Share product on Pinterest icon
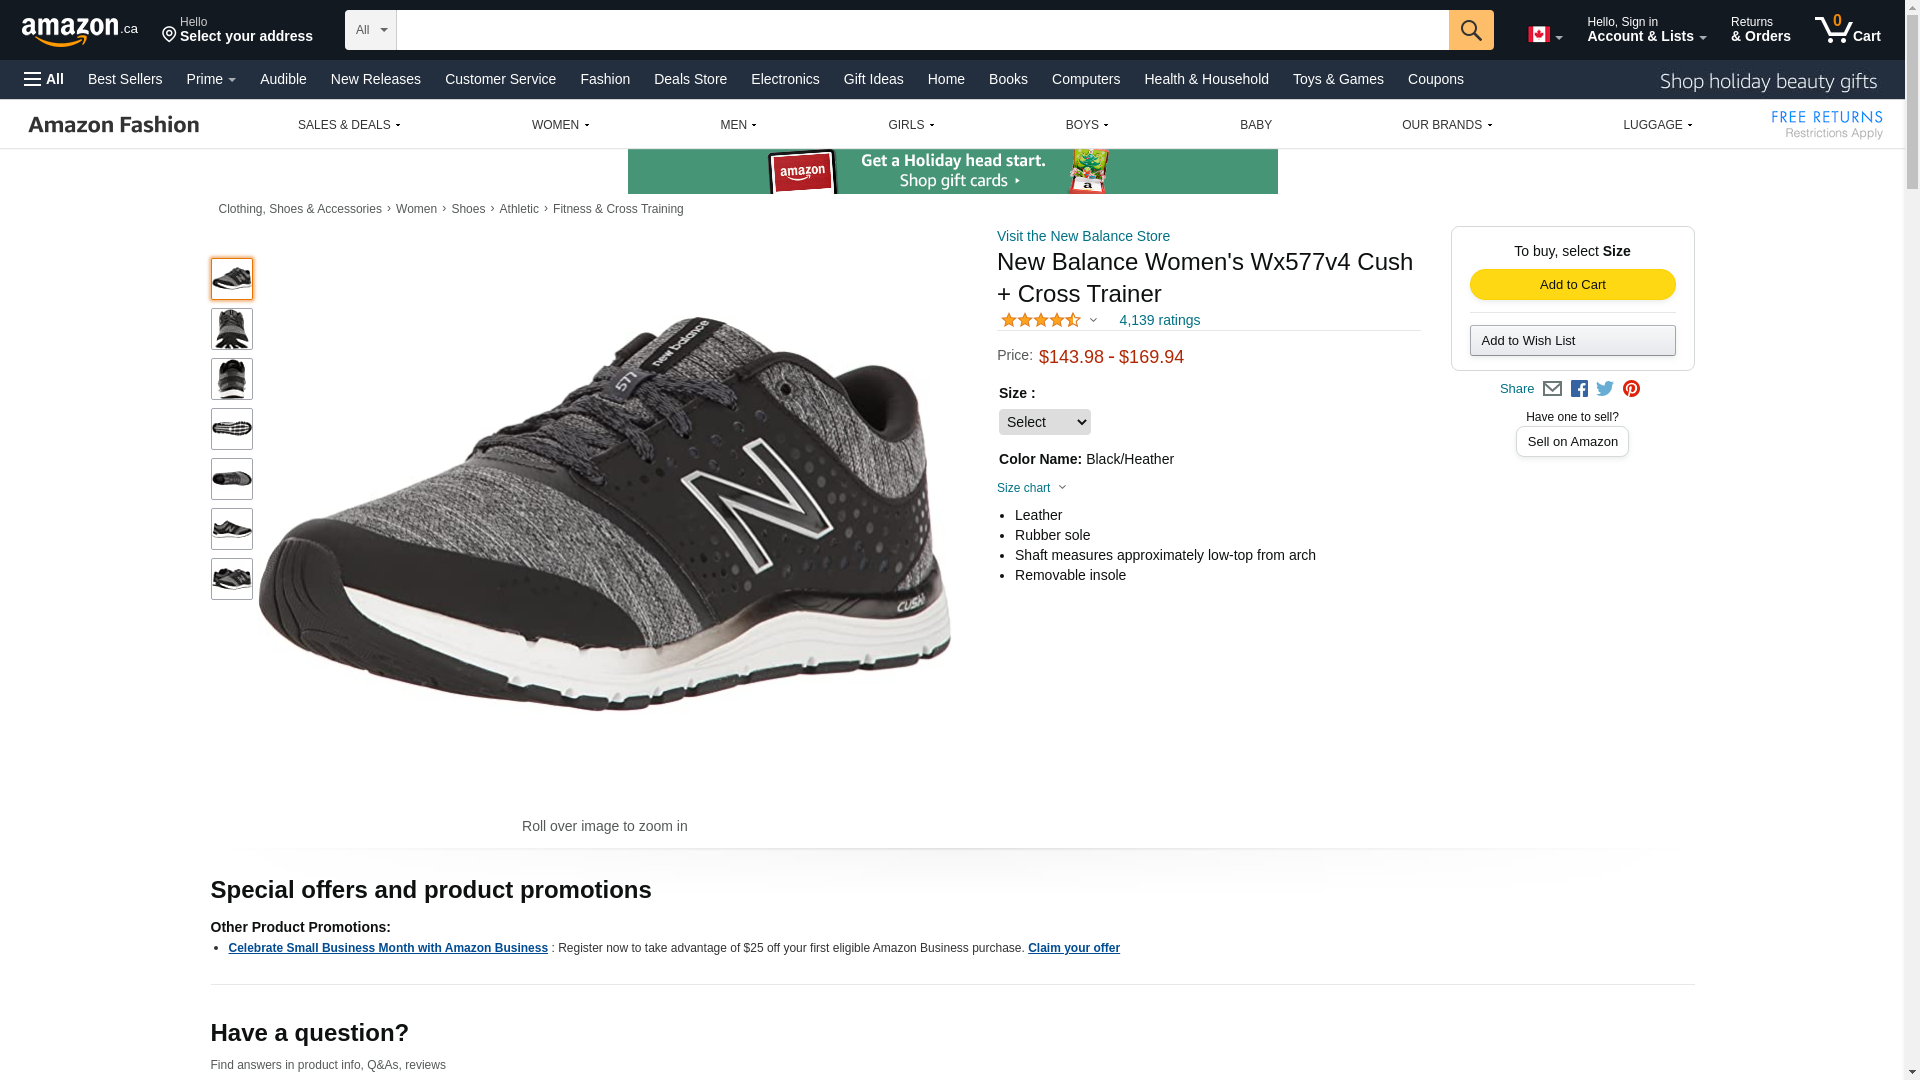Screen dimensions: 1920x1080 point(1631,389)
